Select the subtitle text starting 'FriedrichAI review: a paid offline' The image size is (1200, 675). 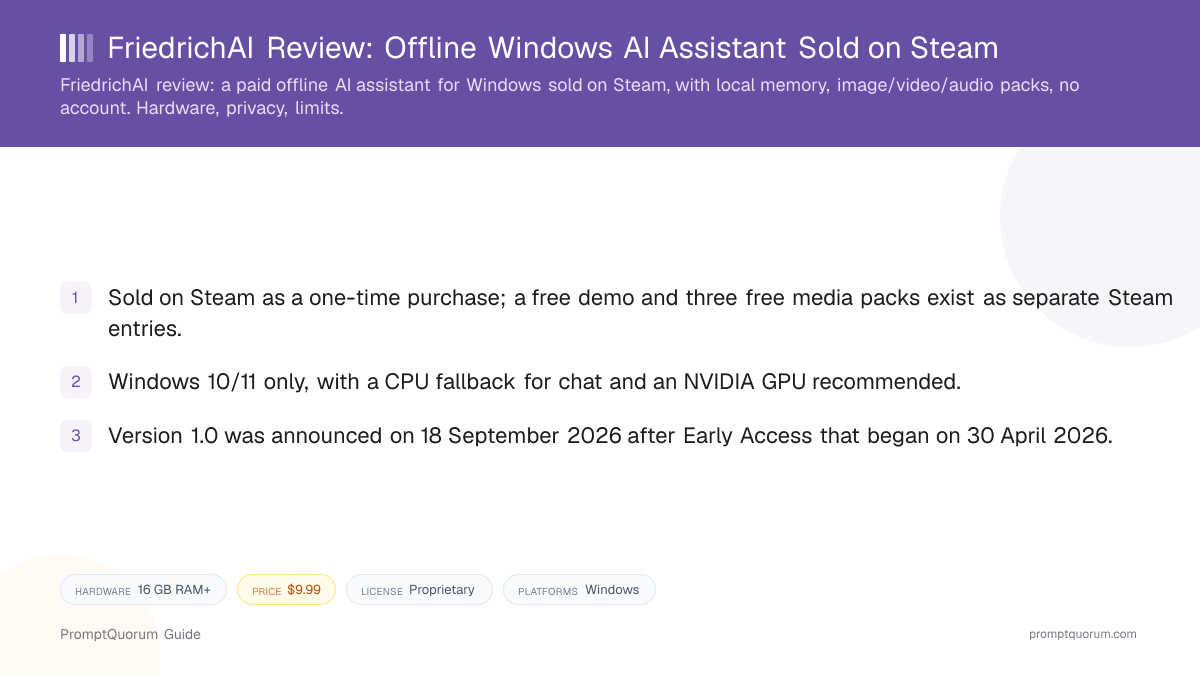point(570,97)
